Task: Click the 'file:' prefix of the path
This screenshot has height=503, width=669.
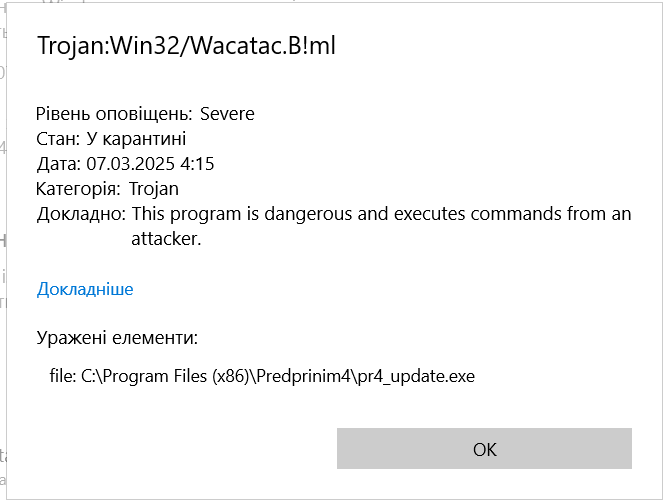Action: pyautogui.click(x=61, y=377)
